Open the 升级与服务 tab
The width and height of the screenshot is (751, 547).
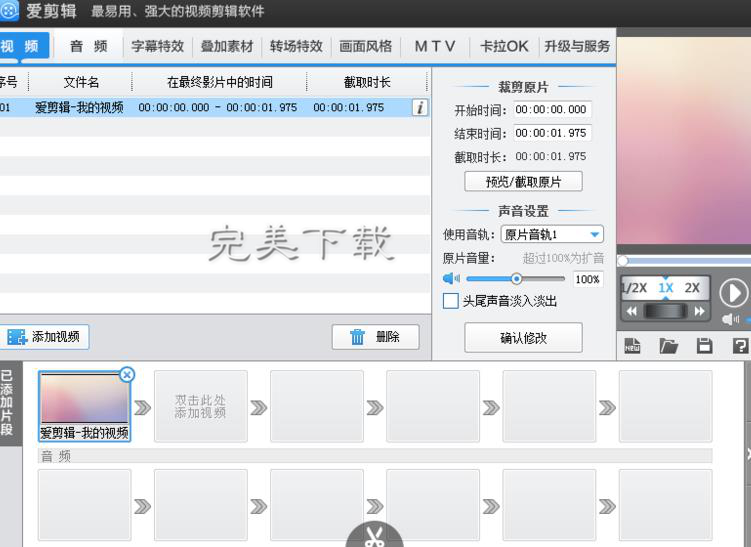[x=577, y=46]
